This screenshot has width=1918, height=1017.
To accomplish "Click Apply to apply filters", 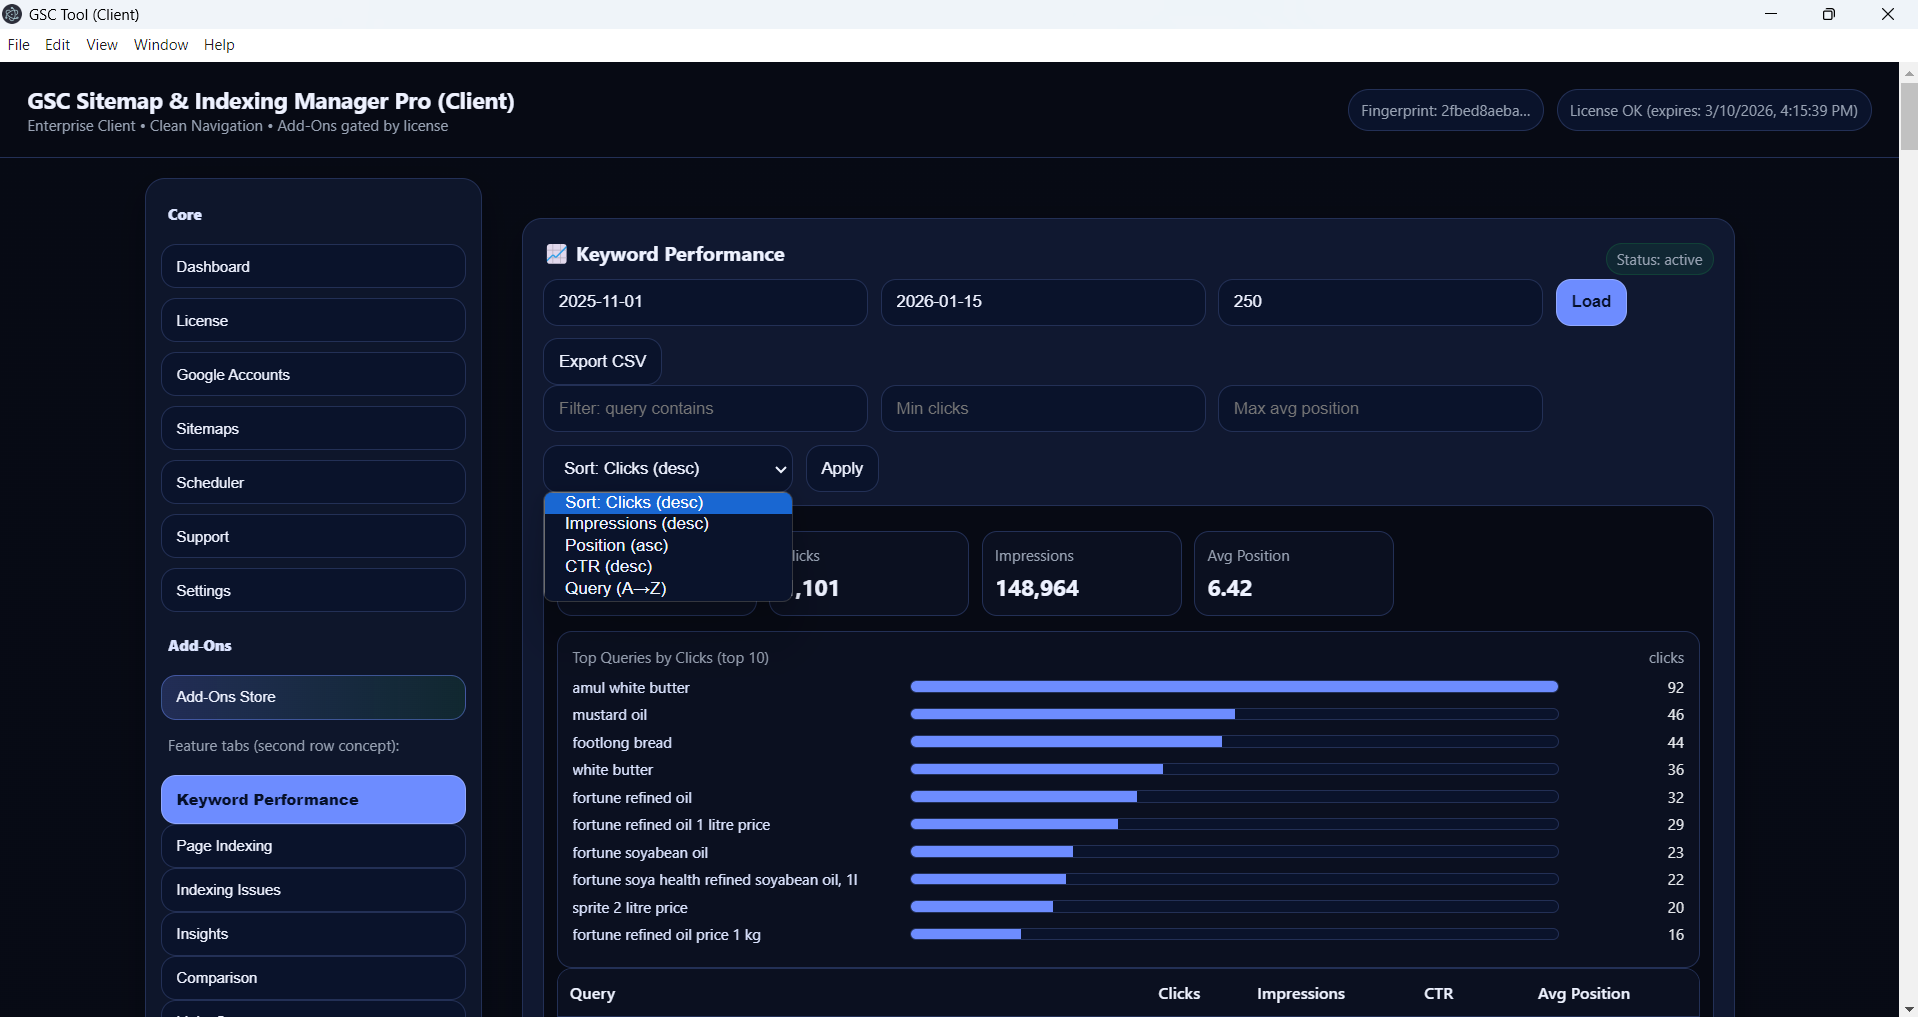I will [841, 469].
